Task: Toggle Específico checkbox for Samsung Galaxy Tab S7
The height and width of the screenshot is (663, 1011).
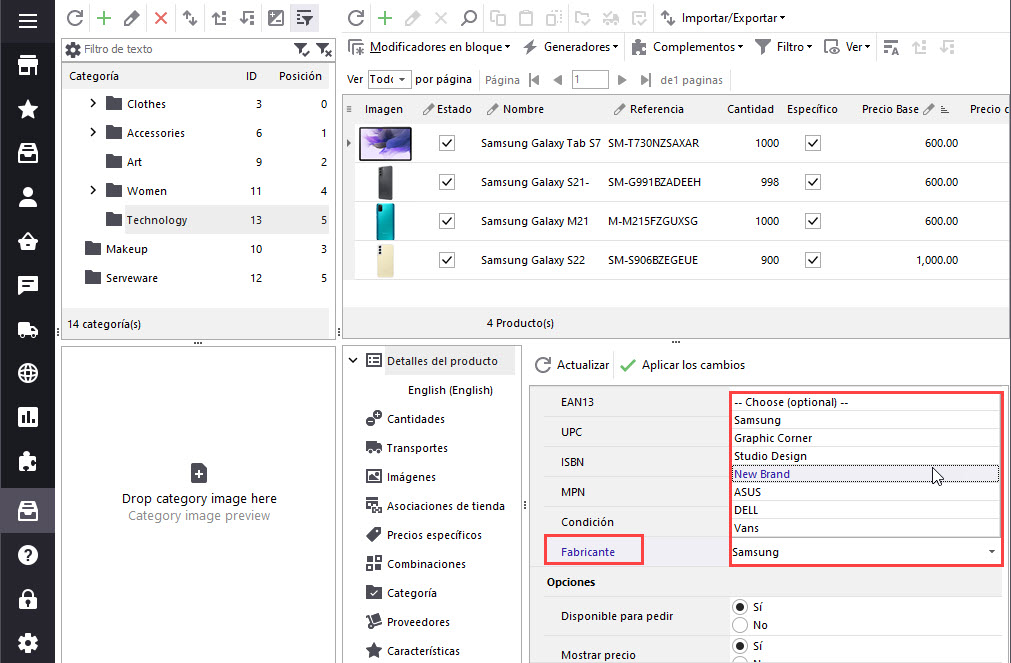Action: coord(813,143)
